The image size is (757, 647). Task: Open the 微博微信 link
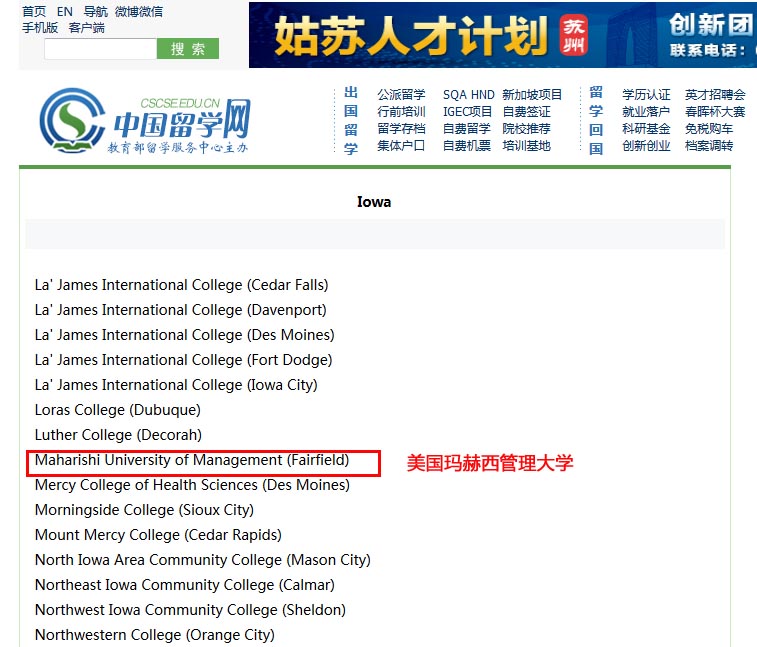(x=139, y=12)
